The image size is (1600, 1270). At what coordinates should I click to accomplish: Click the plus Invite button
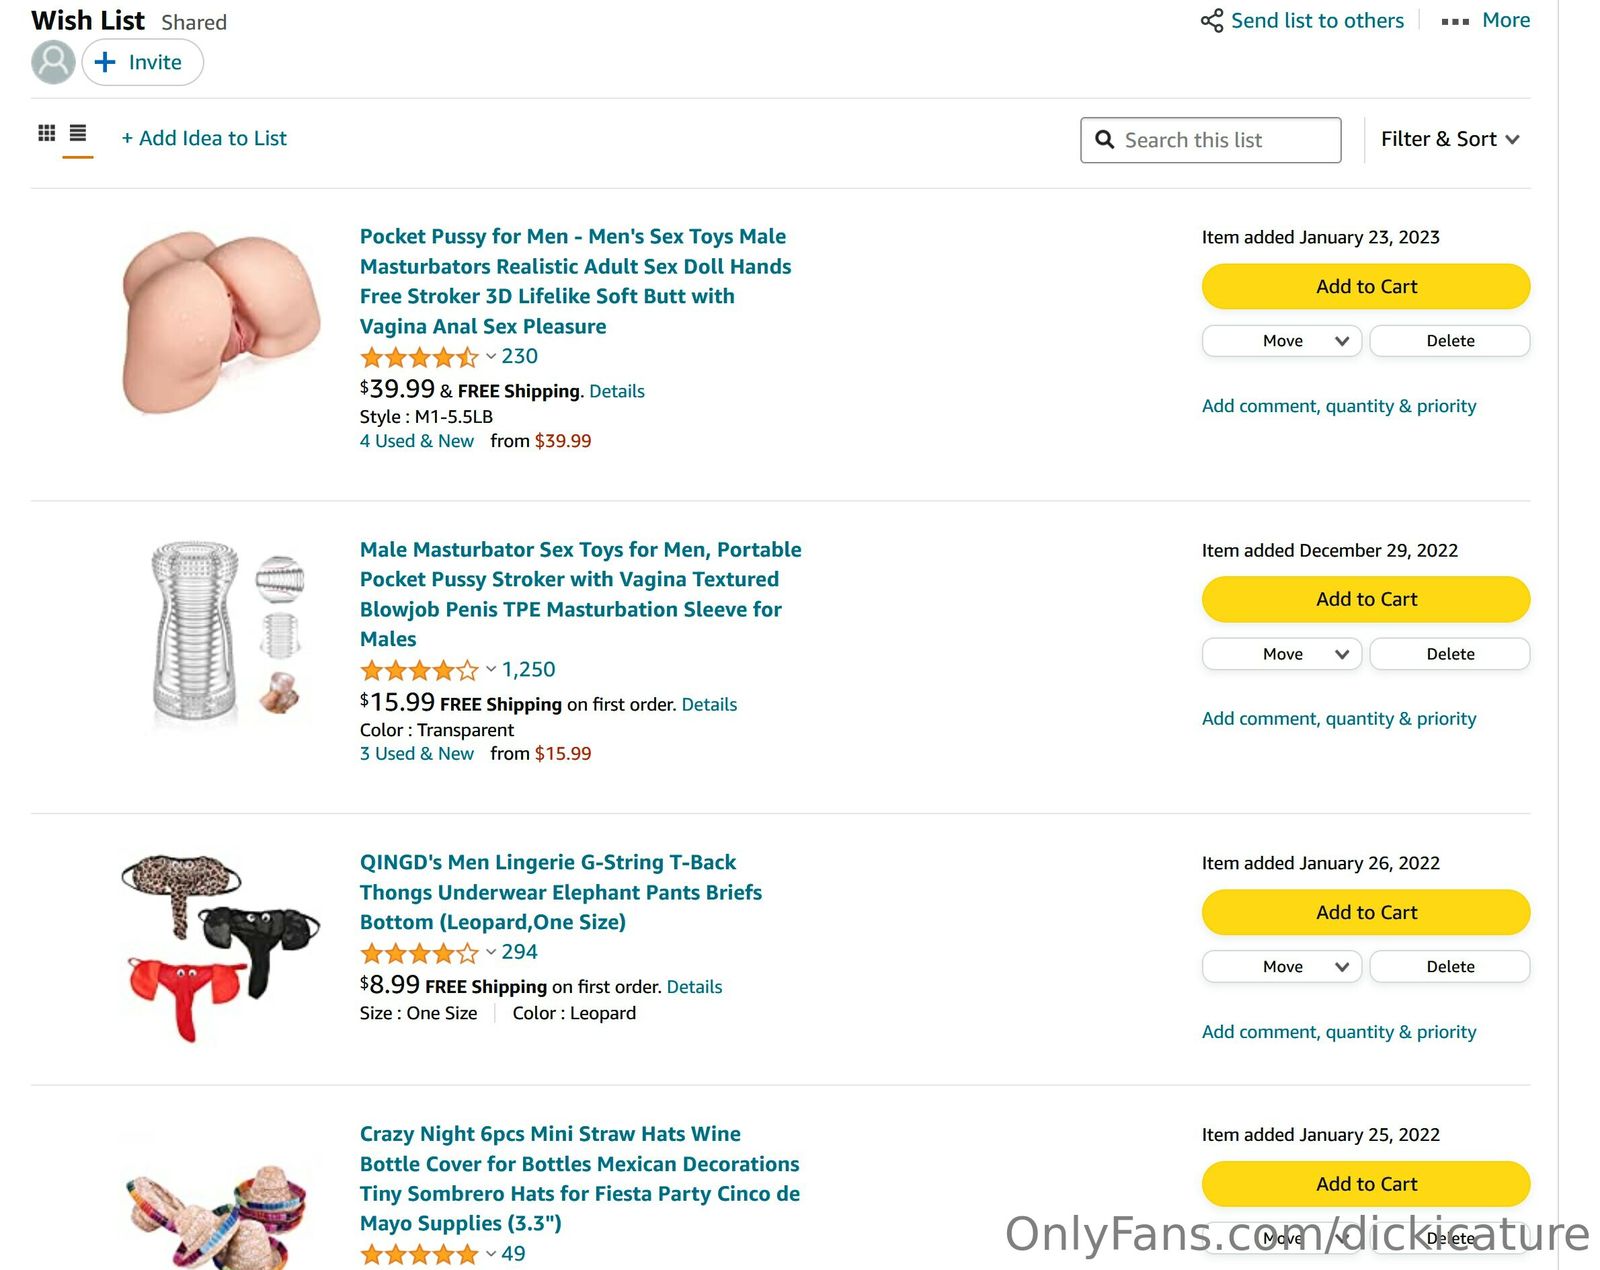point(142,62)
